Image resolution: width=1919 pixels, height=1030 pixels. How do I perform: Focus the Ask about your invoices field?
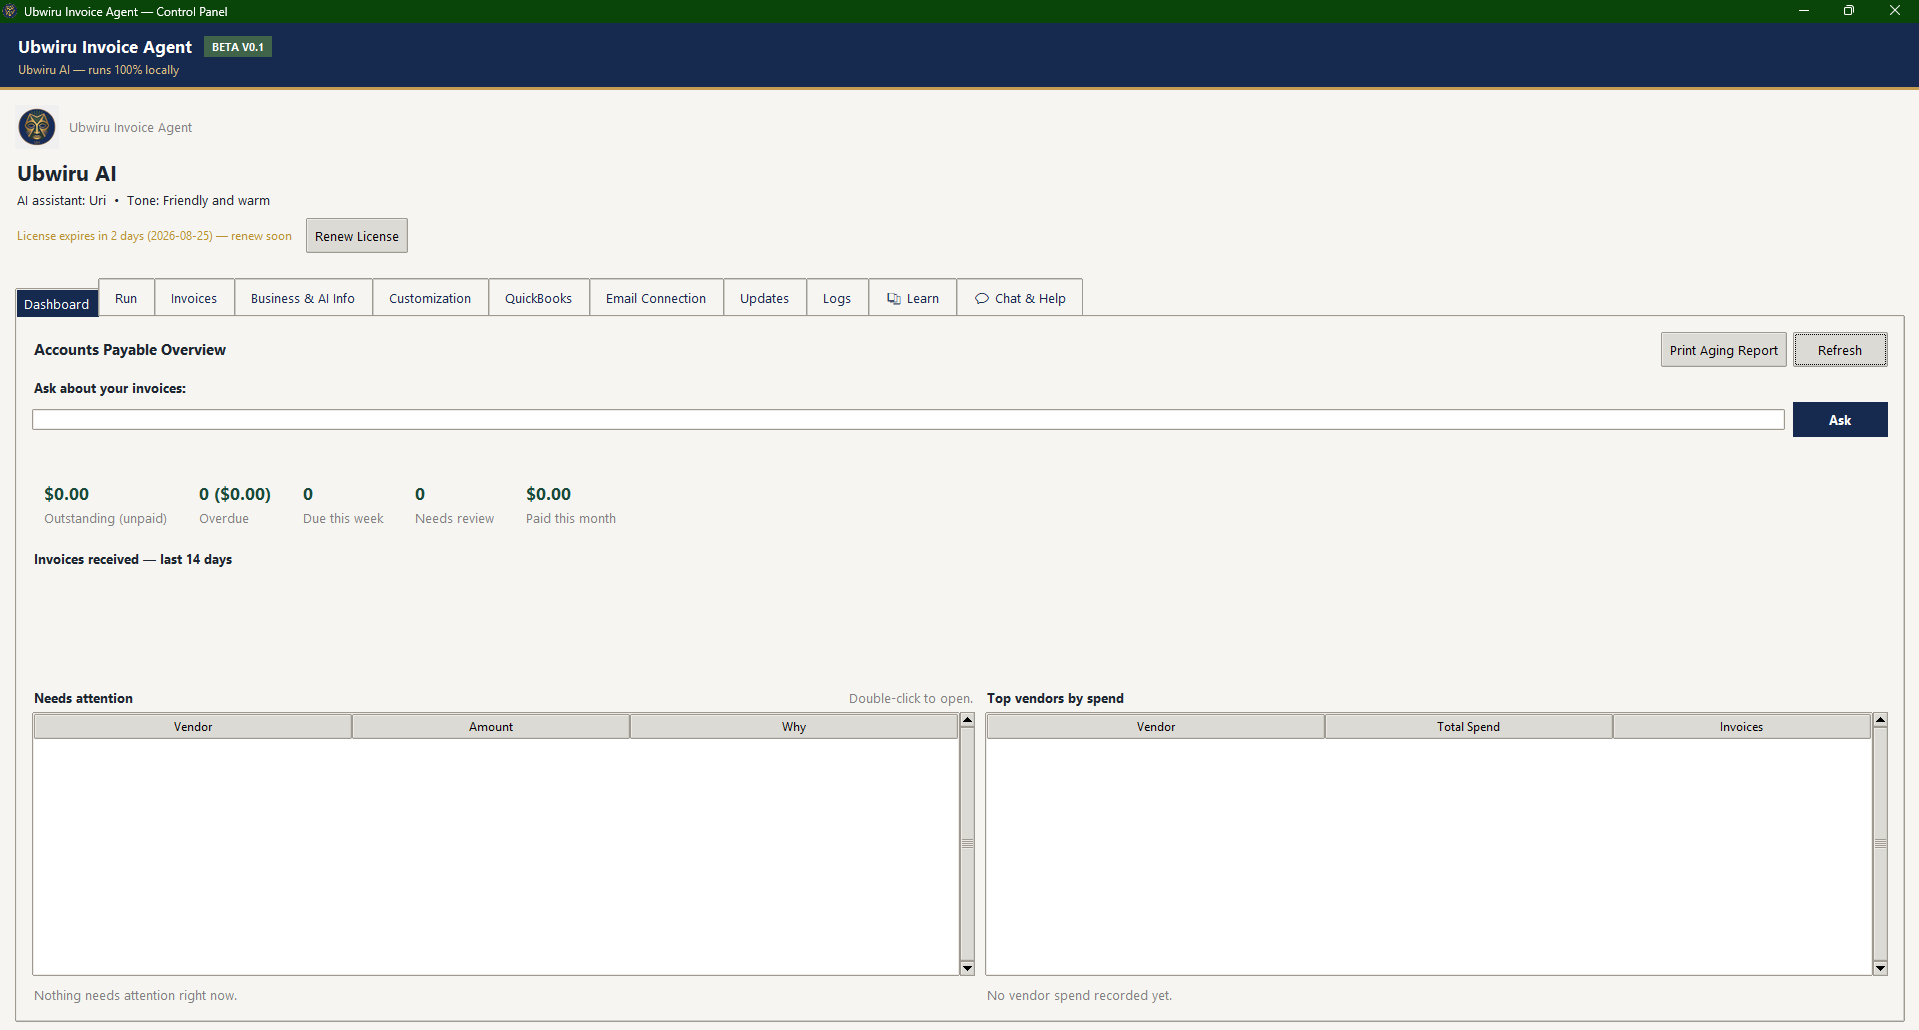(908, 420)
